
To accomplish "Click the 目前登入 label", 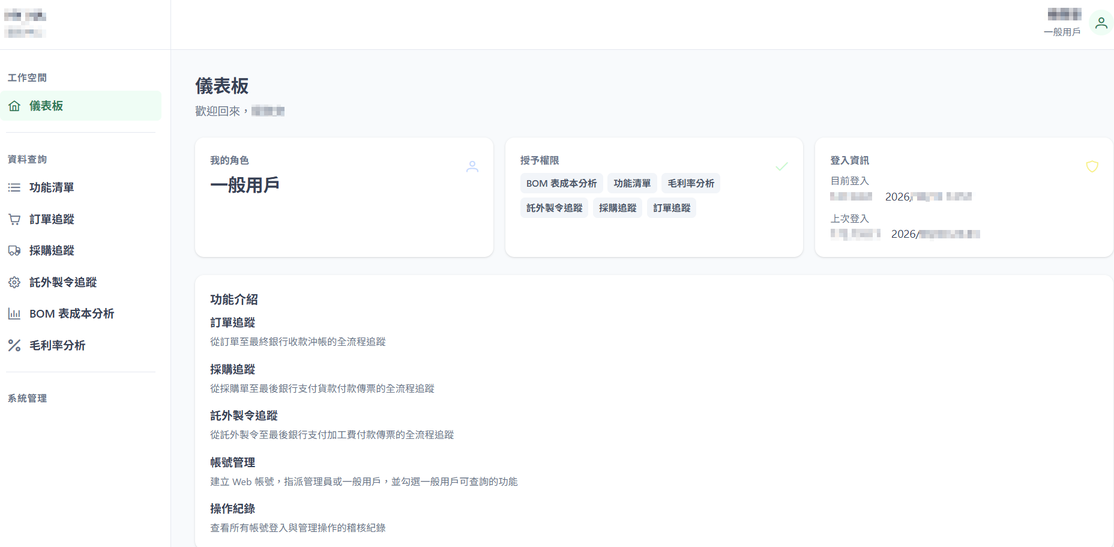I will [849, 181].
